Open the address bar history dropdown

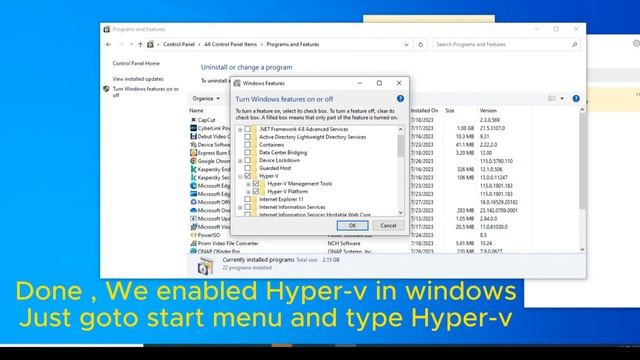pyautogui.click(x=406, y=44)
